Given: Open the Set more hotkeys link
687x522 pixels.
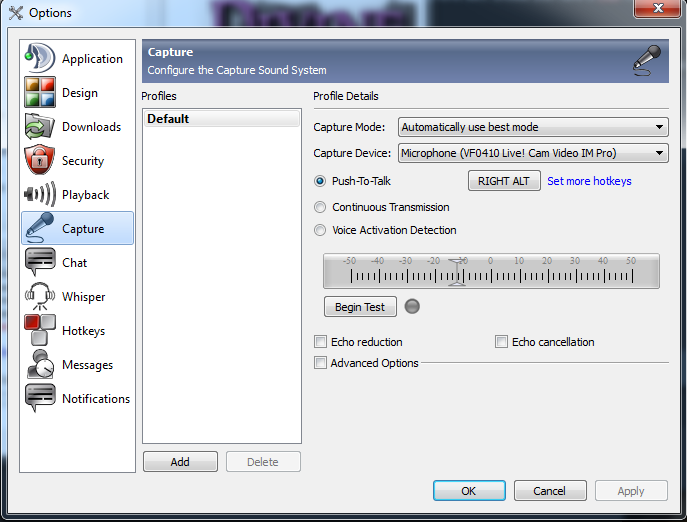Looking at the screenshot, I should click(x=589, y=181).
